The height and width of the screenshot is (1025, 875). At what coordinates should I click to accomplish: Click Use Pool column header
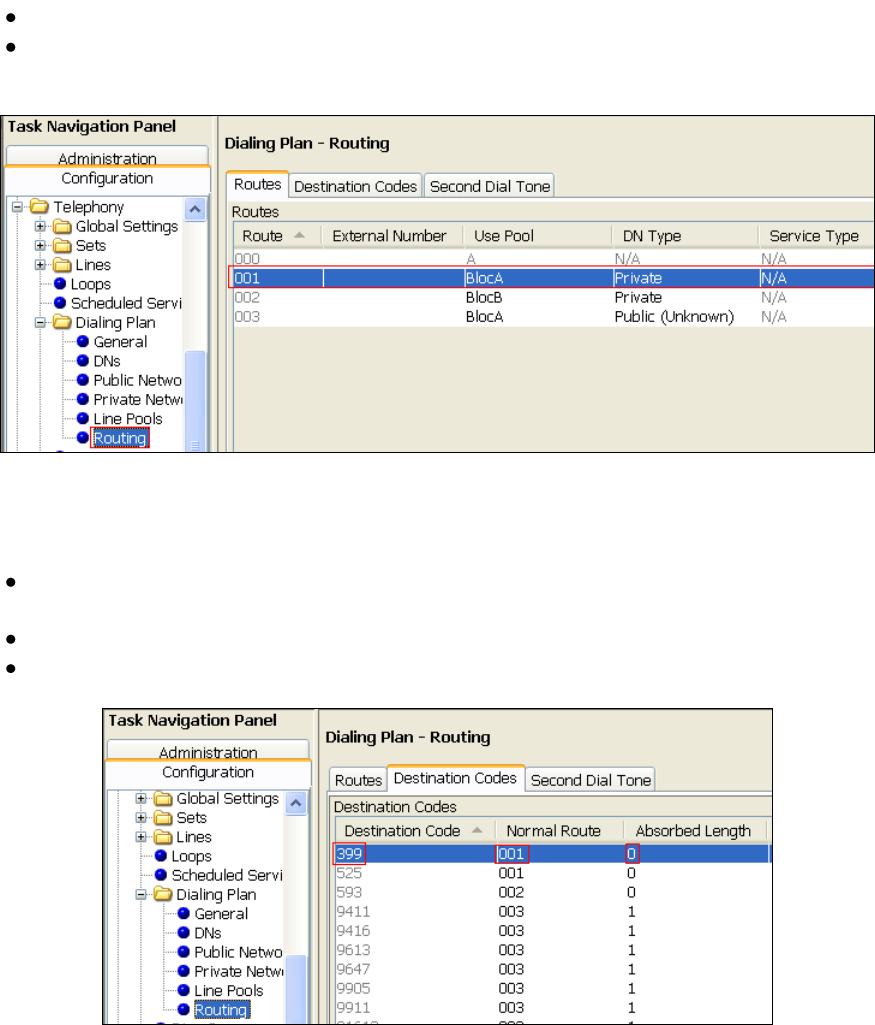point(537,235)
